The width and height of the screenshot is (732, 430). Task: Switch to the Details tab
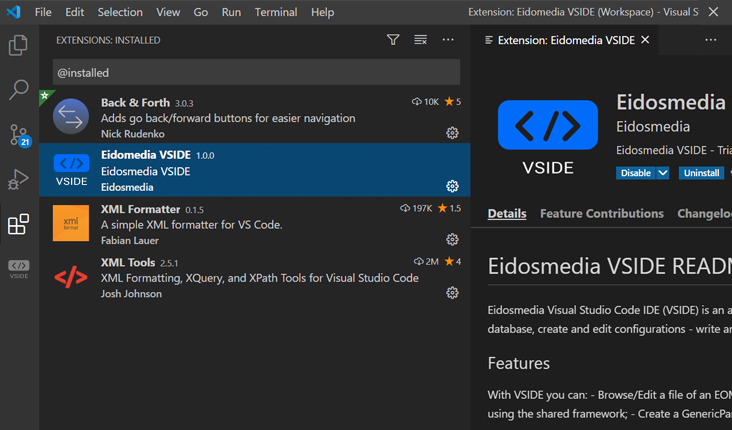click(507, 213)
